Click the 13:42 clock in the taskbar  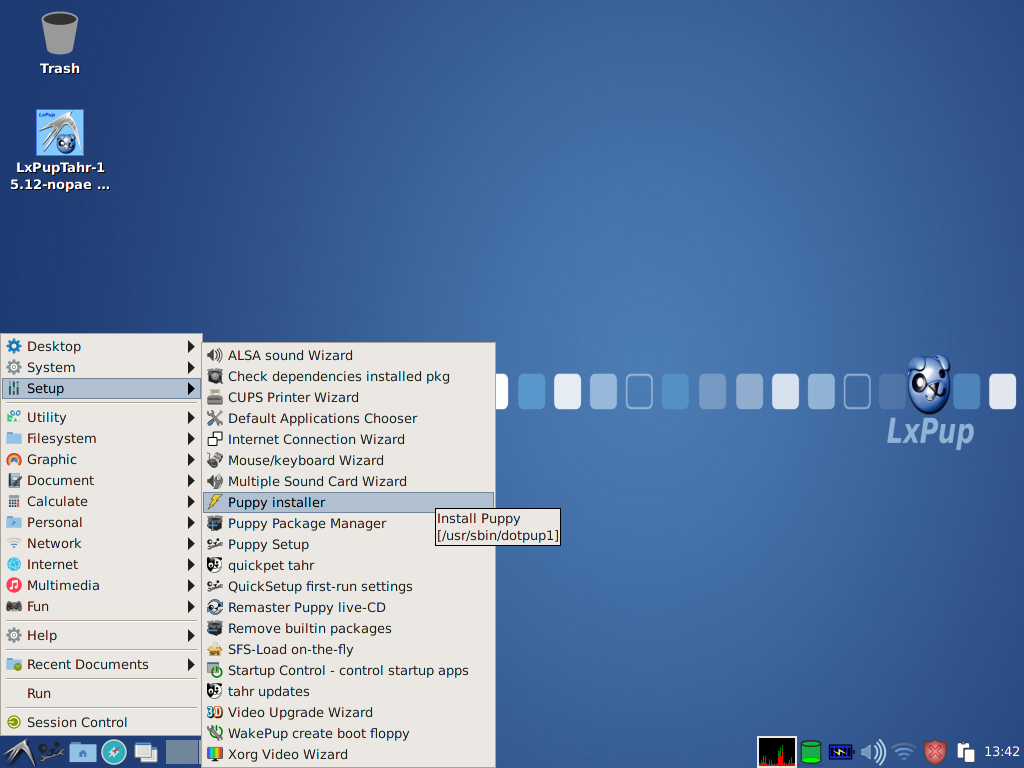click(1002, 752)
